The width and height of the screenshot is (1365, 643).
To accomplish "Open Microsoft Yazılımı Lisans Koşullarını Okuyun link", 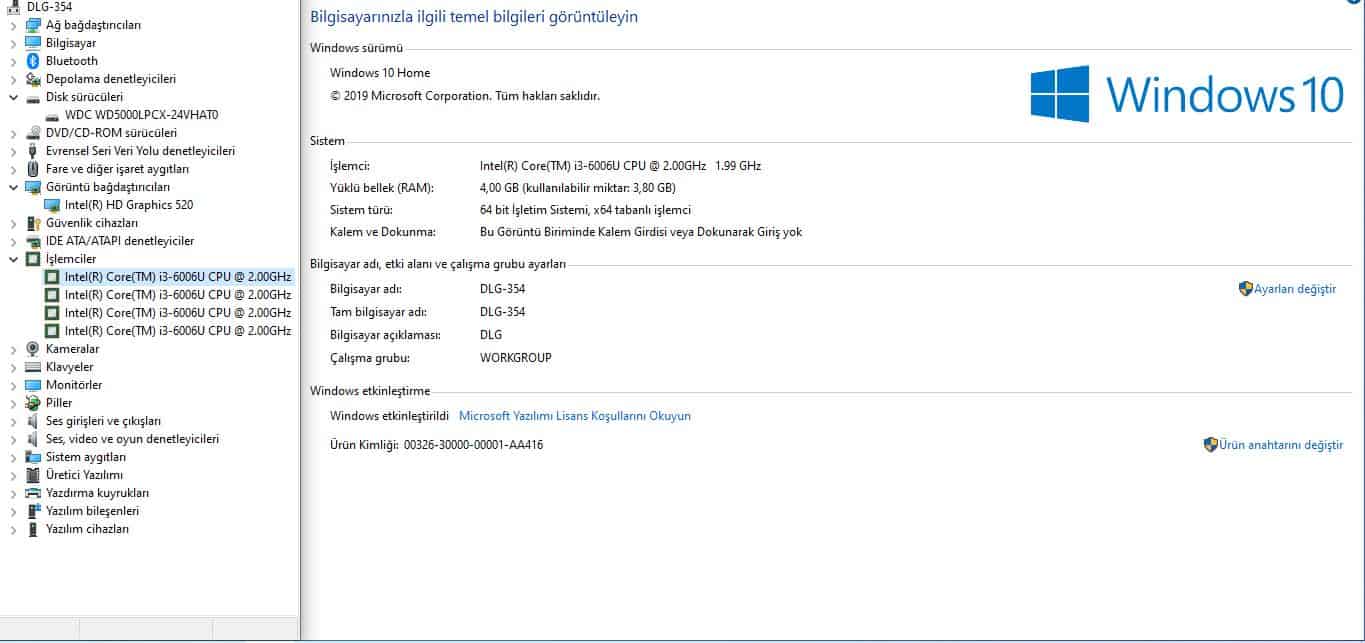I will [574, 416].
